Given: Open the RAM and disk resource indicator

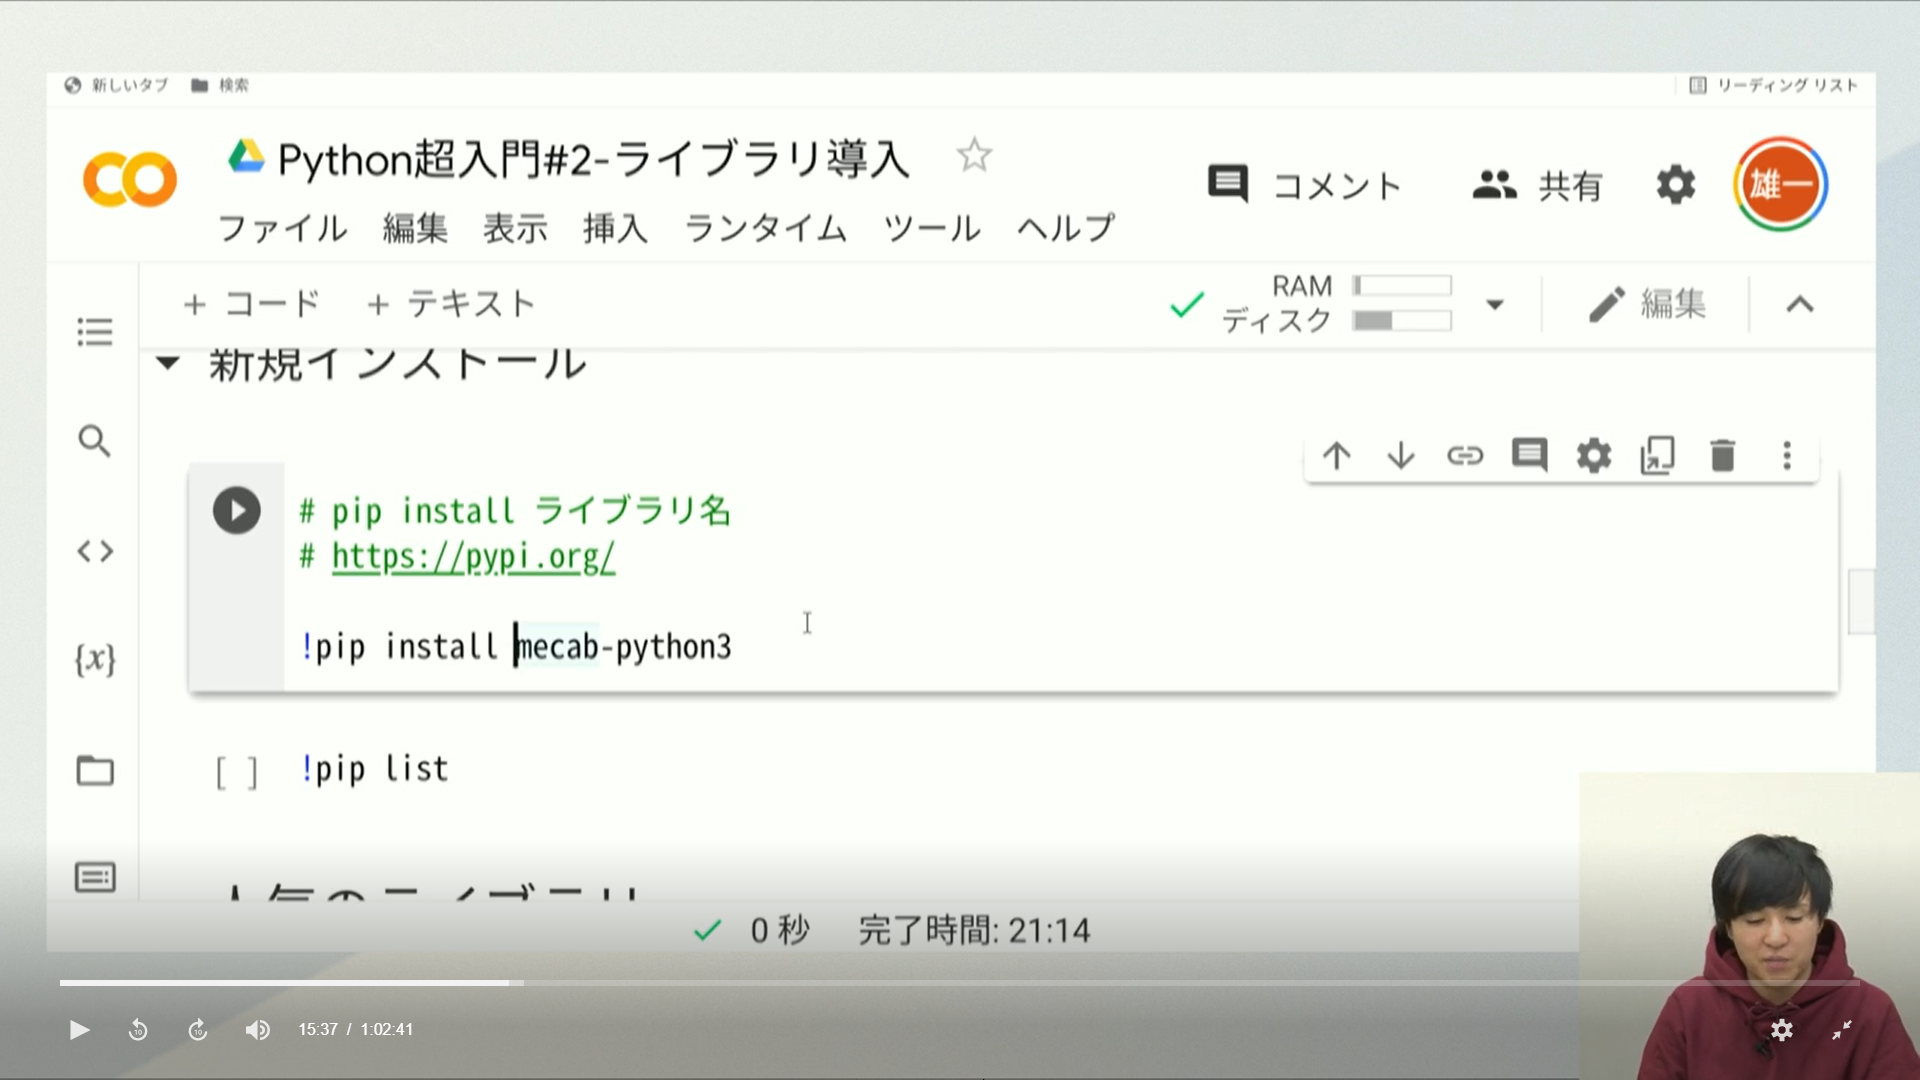Looking at the screenshot, I should click(x=1335, y=304).
